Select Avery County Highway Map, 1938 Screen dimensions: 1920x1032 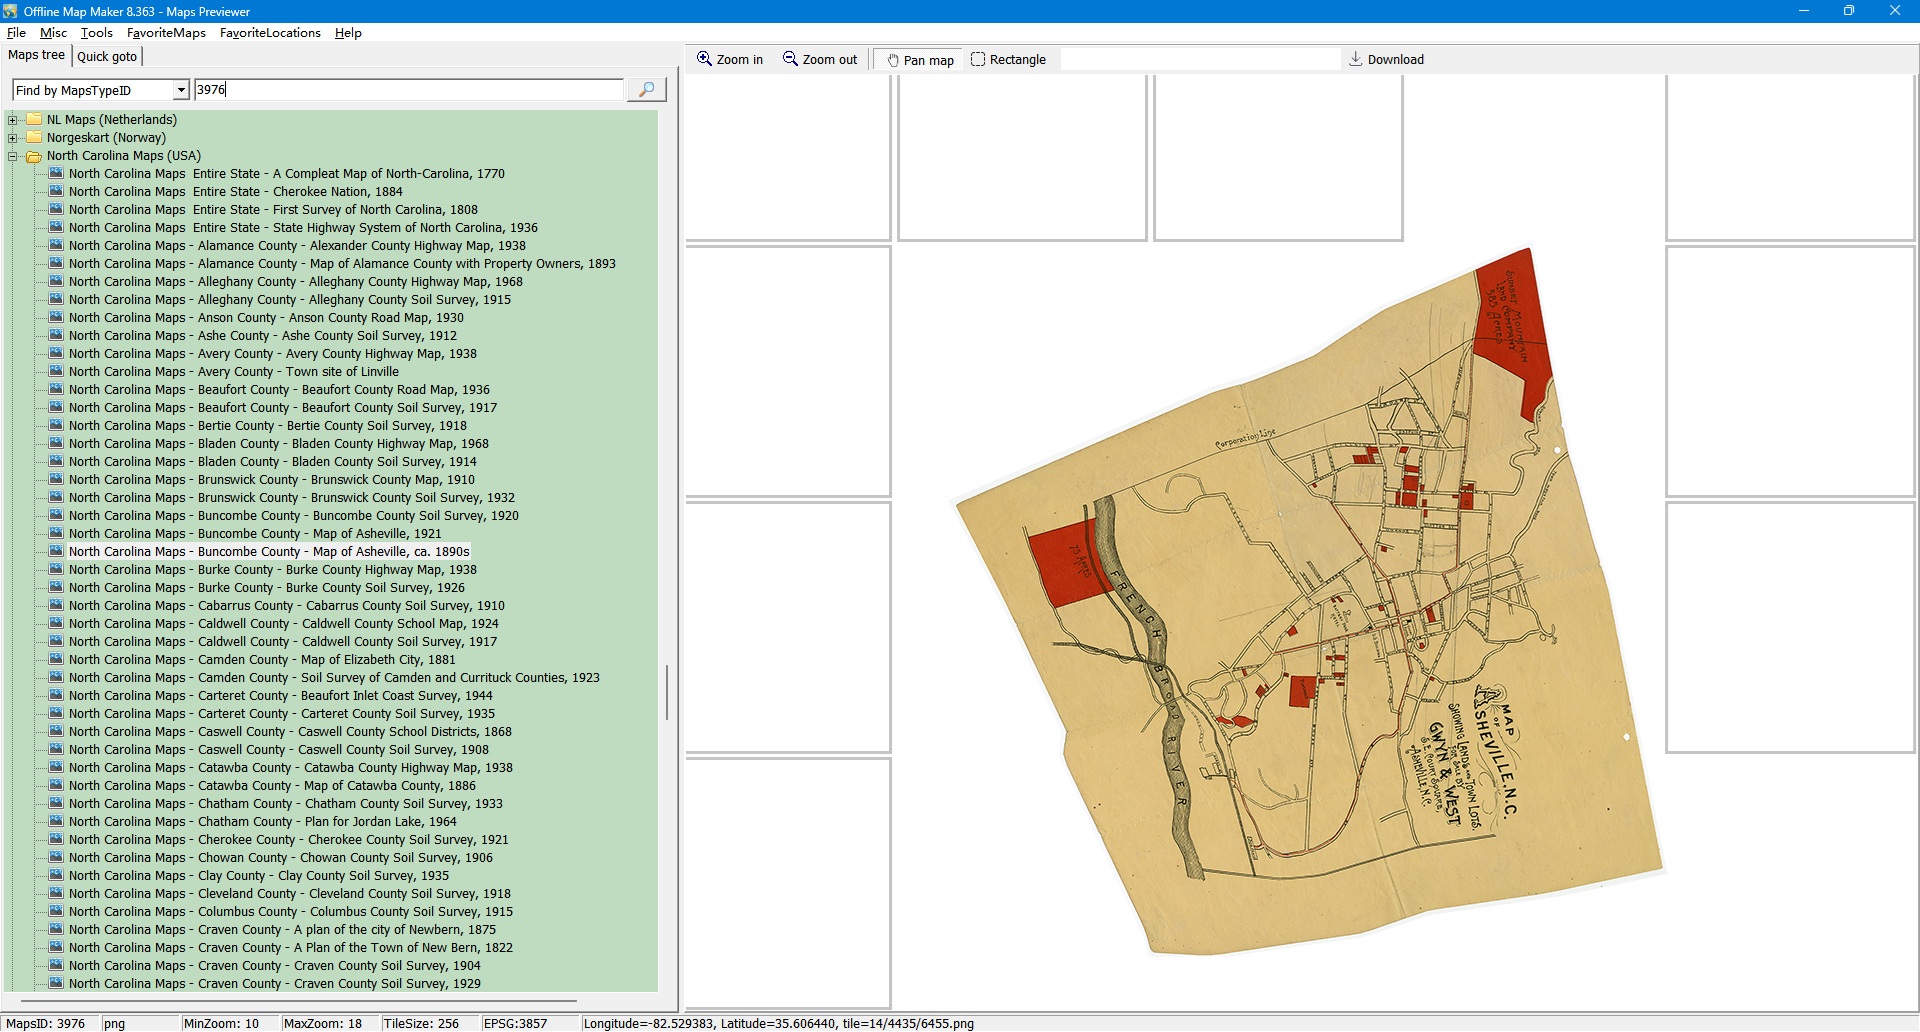click(272, 354)
